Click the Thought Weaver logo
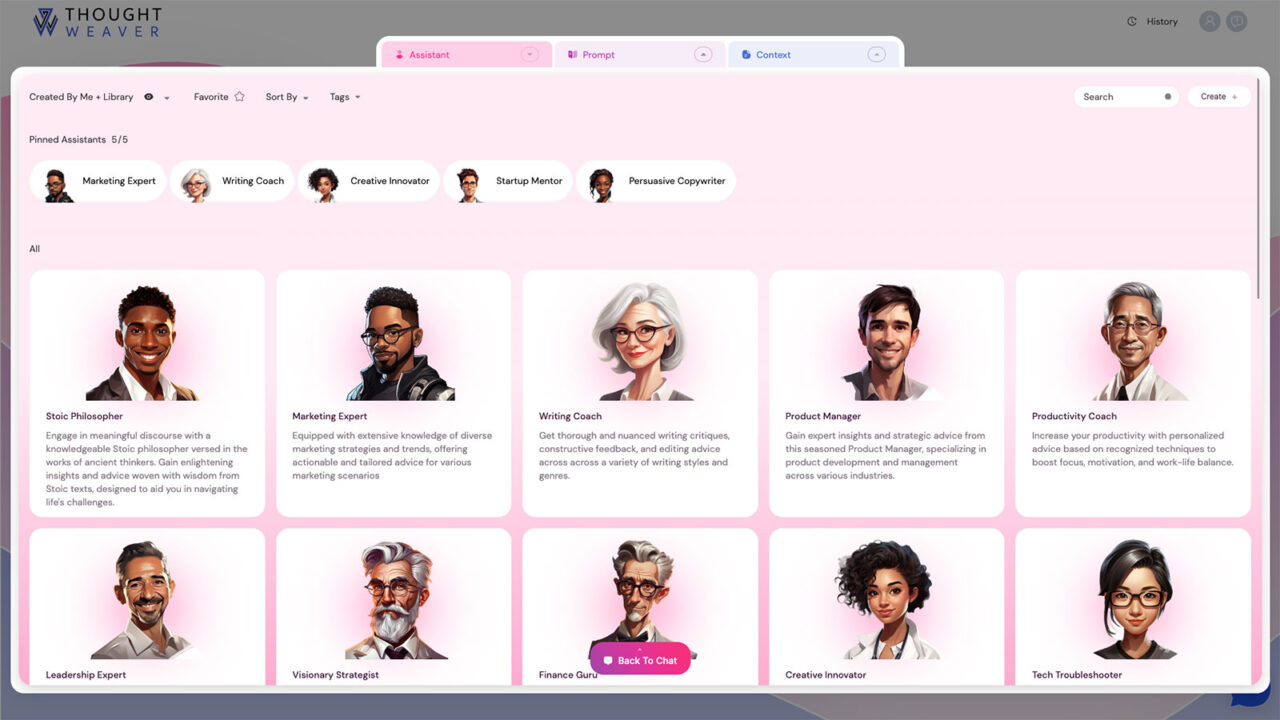Screen dimensions: 1280x720 (96, 22)
